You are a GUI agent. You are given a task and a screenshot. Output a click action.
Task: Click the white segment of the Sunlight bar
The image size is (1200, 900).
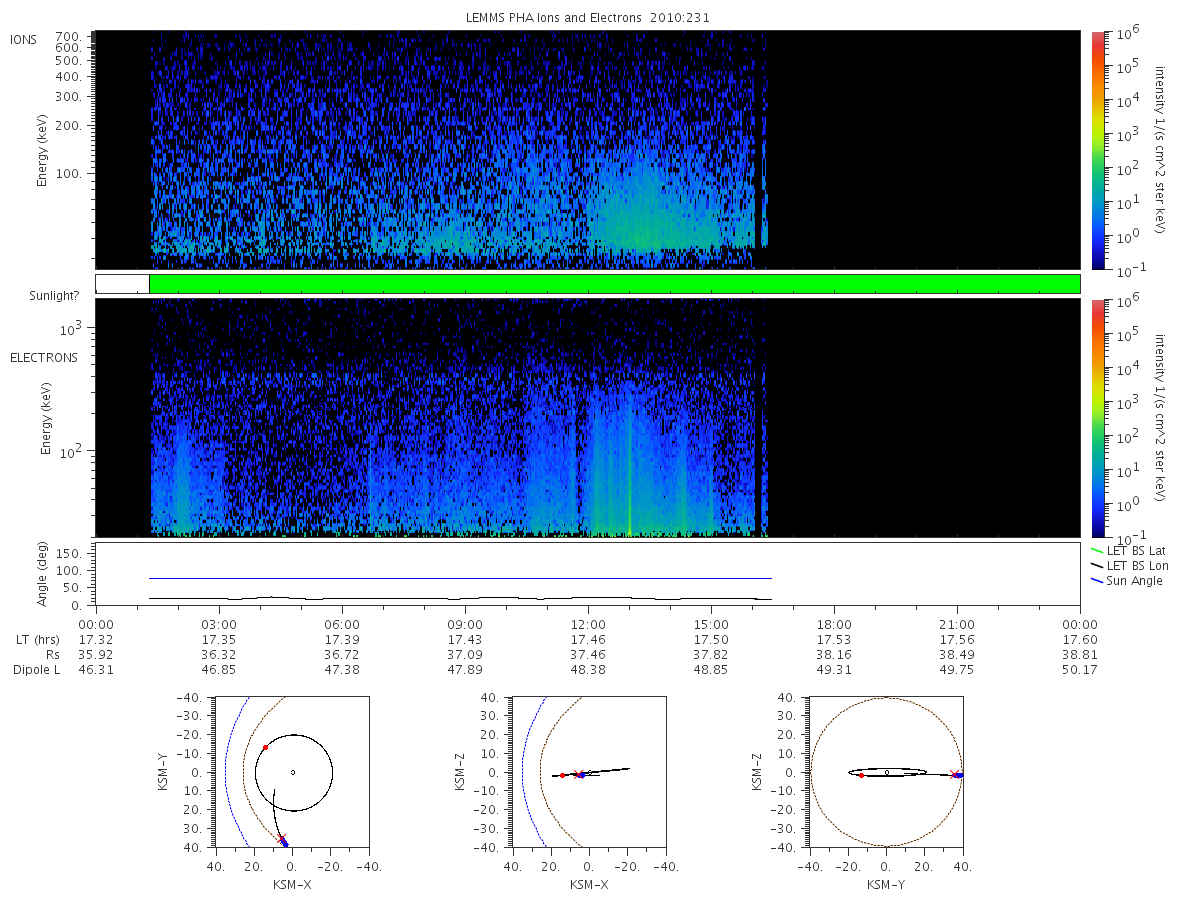click(x=122, y=284)
